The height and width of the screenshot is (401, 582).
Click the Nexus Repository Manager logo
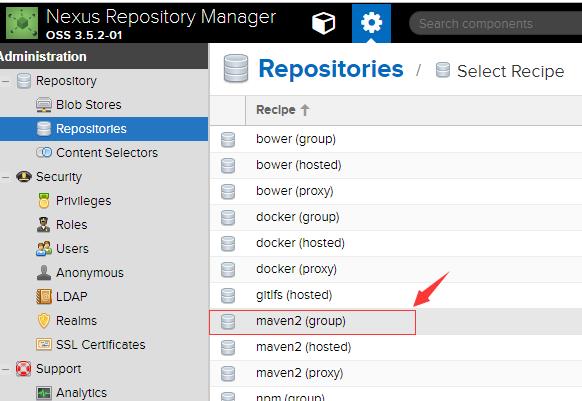(22, 23)
